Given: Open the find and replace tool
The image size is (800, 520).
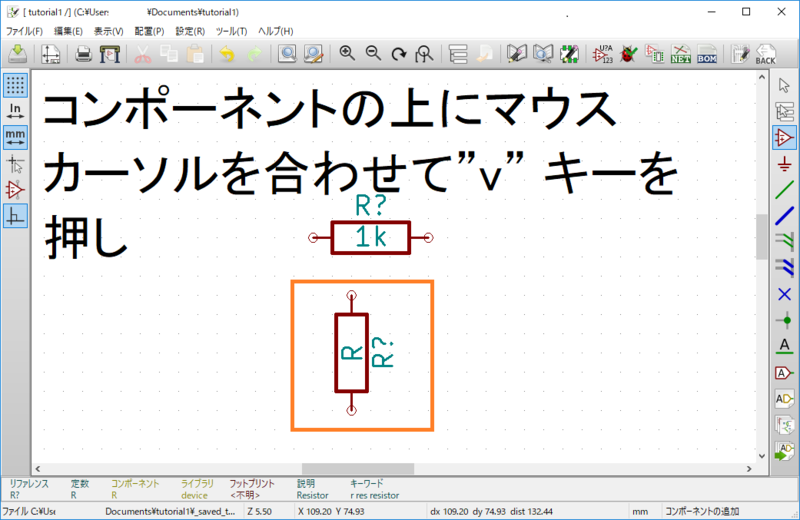Looking at the screenshot, I should tap(313, 54).
